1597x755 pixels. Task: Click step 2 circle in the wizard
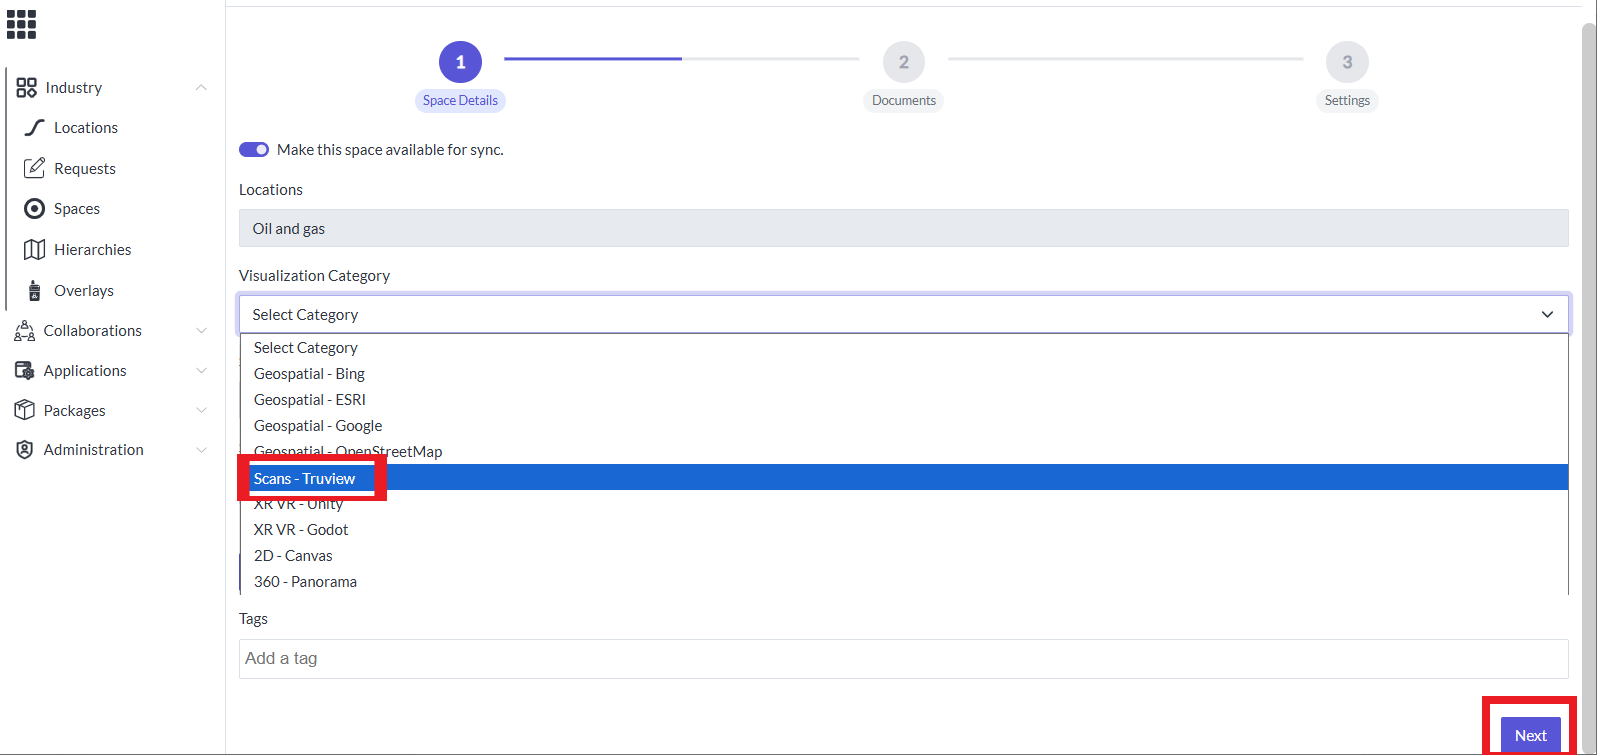(x=904, y=62)
